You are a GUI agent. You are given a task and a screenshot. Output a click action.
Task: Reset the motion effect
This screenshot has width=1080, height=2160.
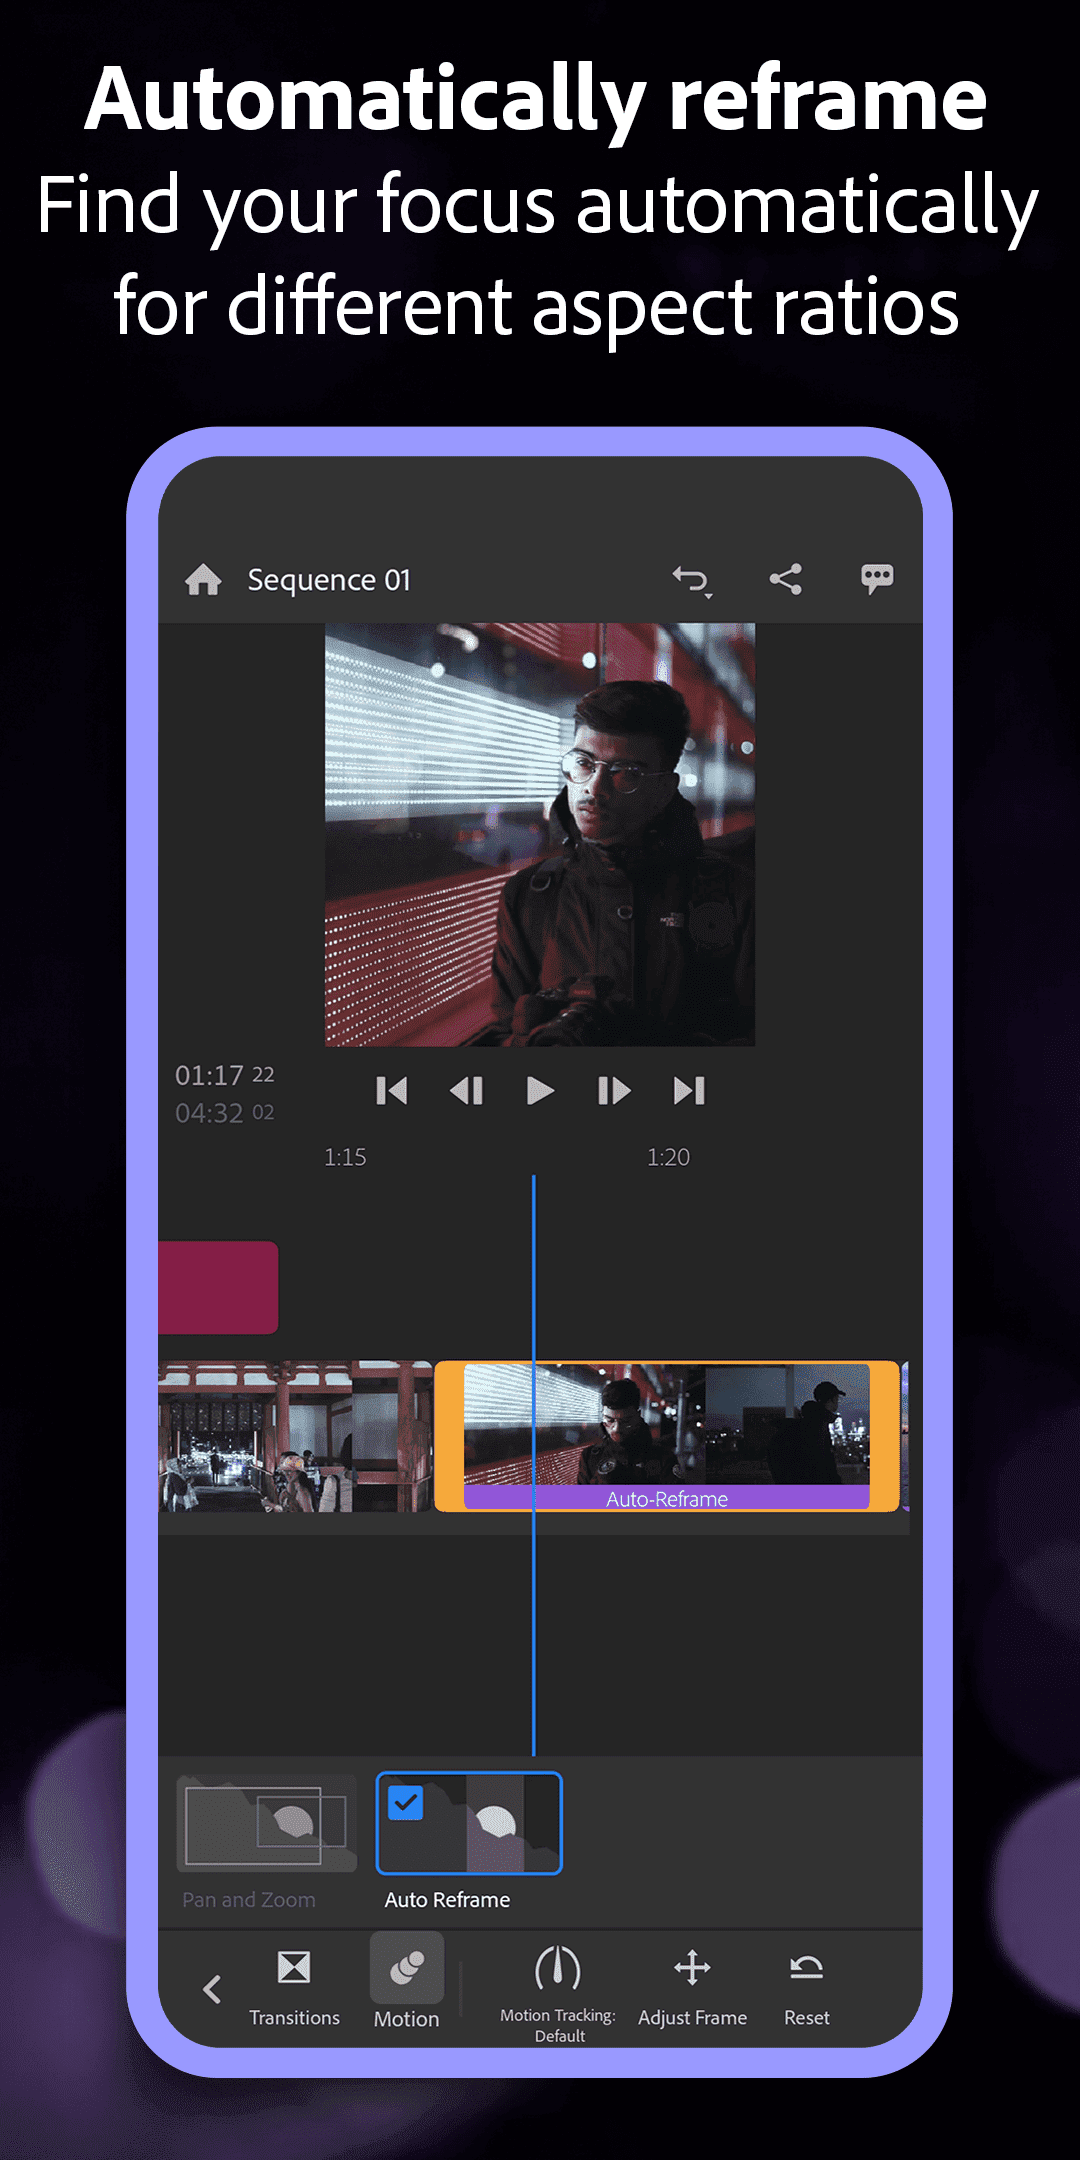click(806, 1990)
